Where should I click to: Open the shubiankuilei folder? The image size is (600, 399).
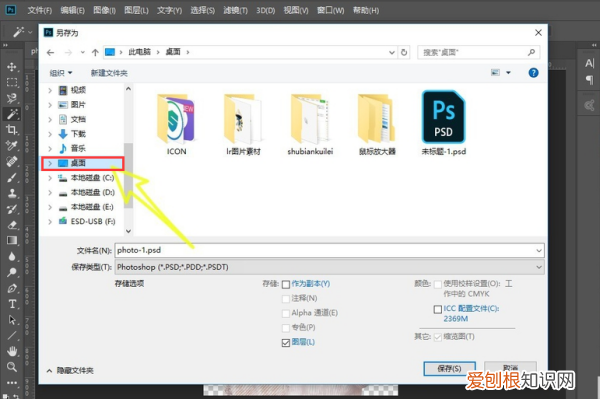[310, 125]
